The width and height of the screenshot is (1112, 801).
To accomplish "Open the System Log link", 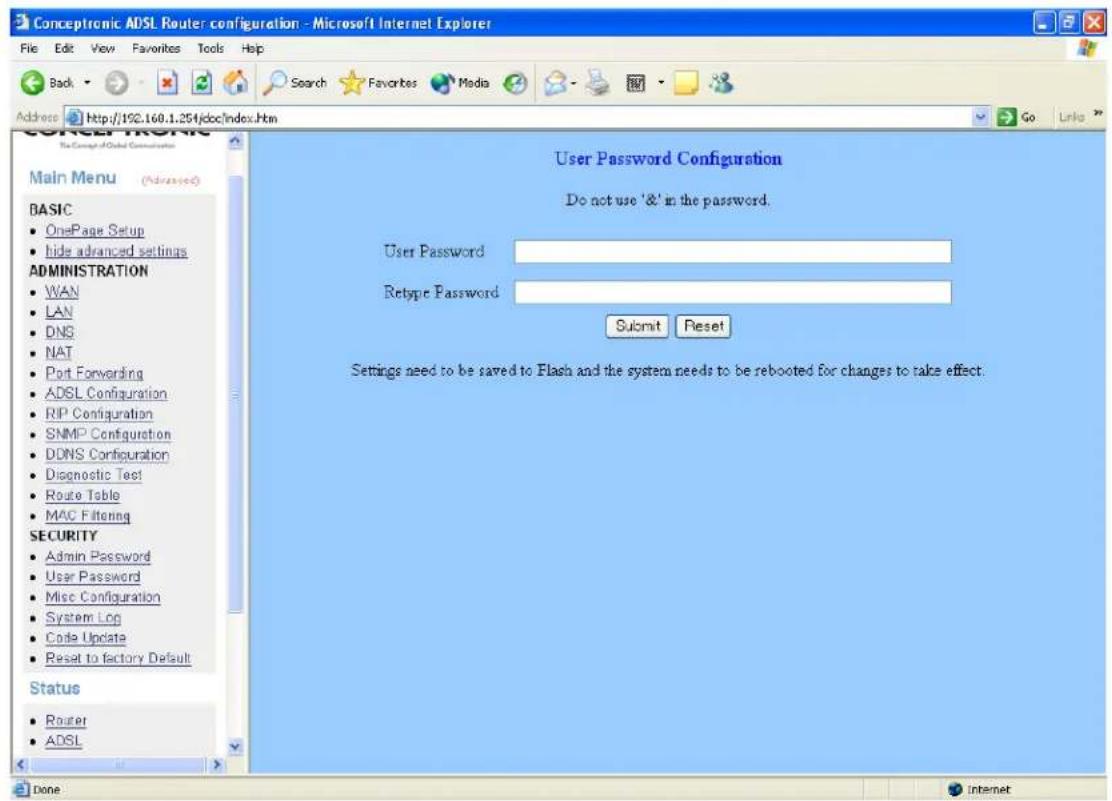I will point(83,618).
